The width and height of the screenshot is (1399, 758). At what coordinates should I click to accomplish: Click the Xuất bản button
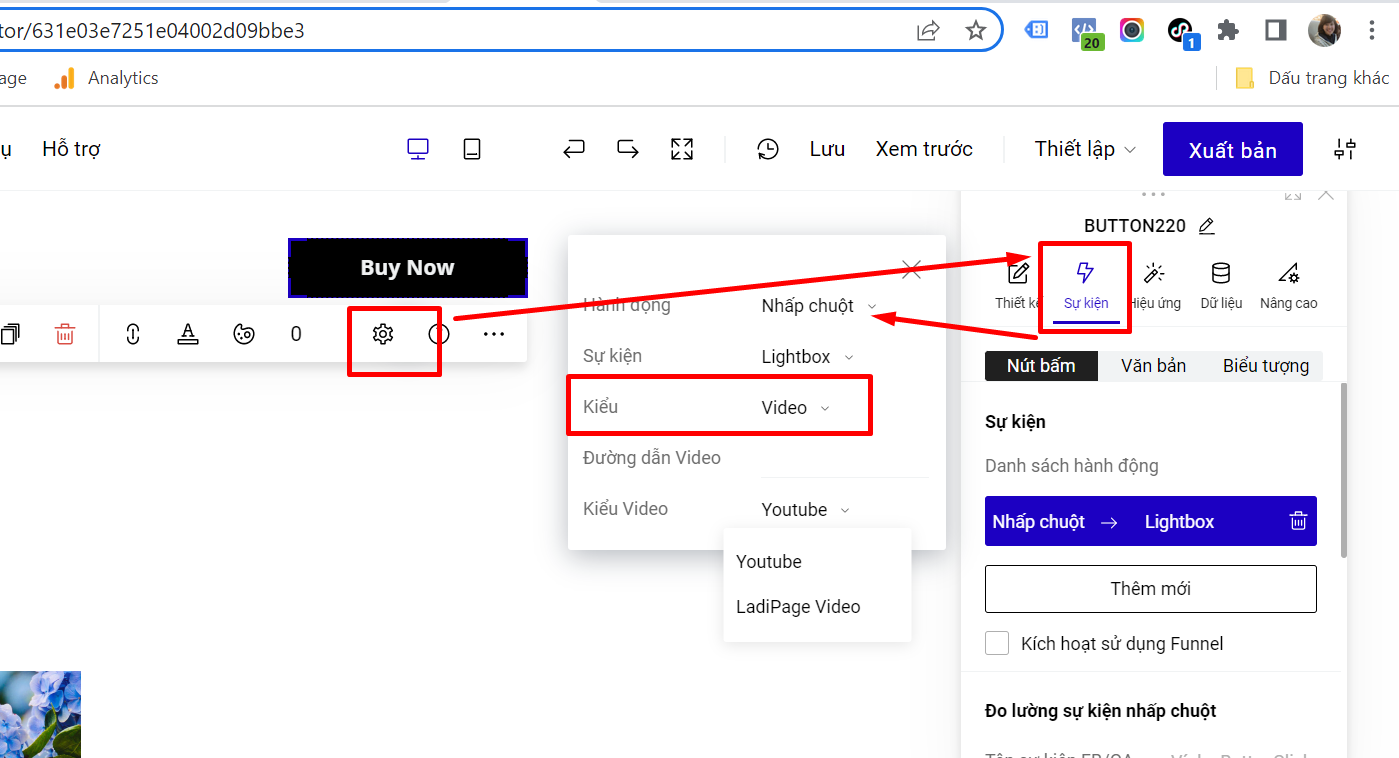click(1232, 150)
